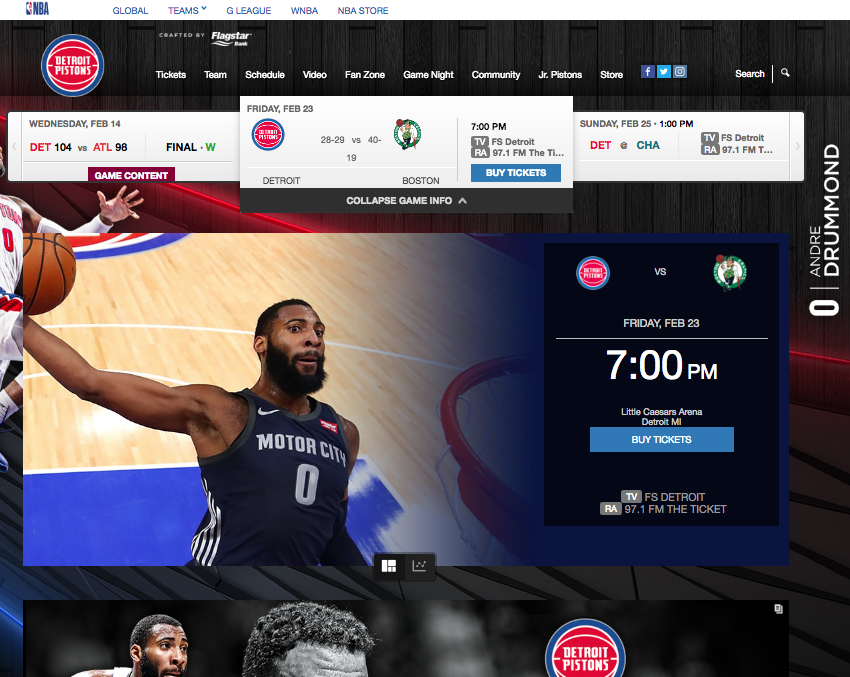Switch hero to stats chart view

(x=420, y=566)
